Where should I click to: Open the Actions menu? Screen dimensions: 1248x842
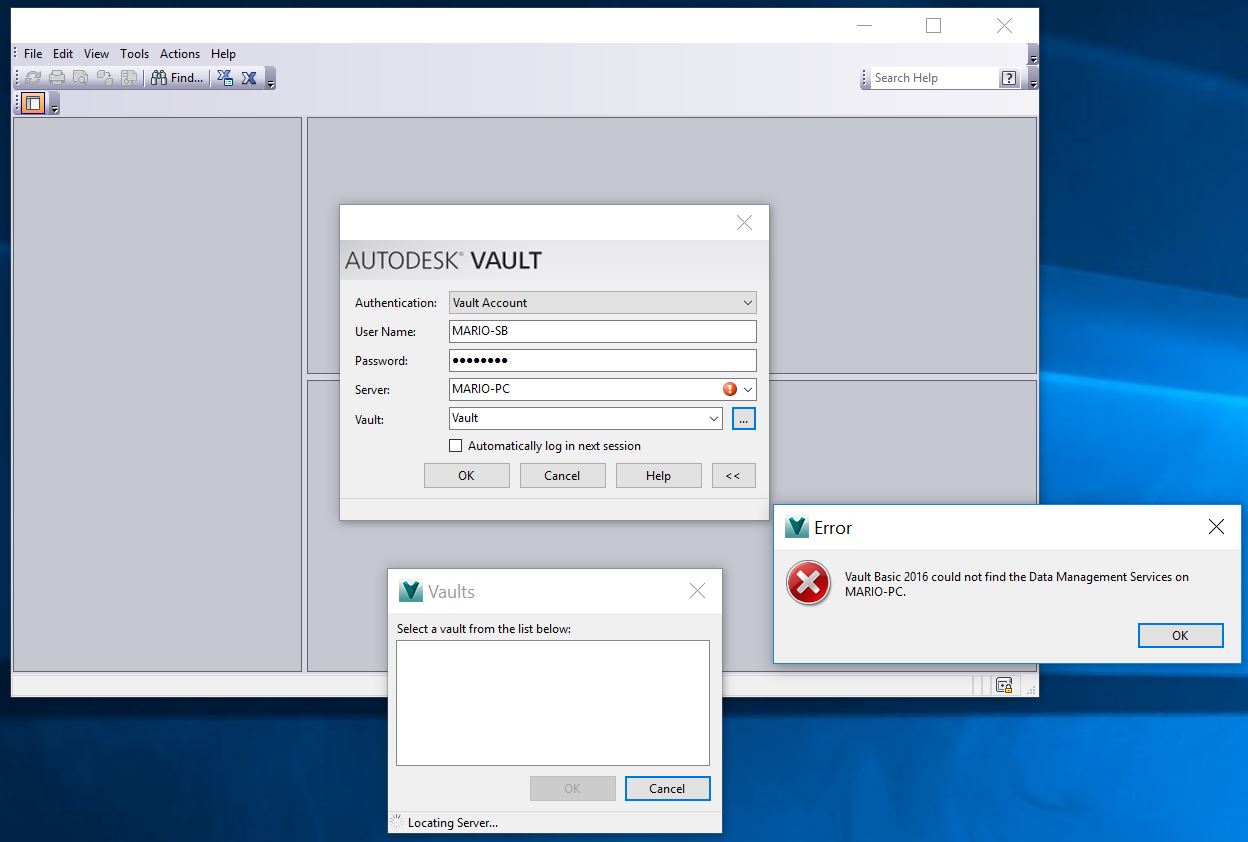click(179, 54)
